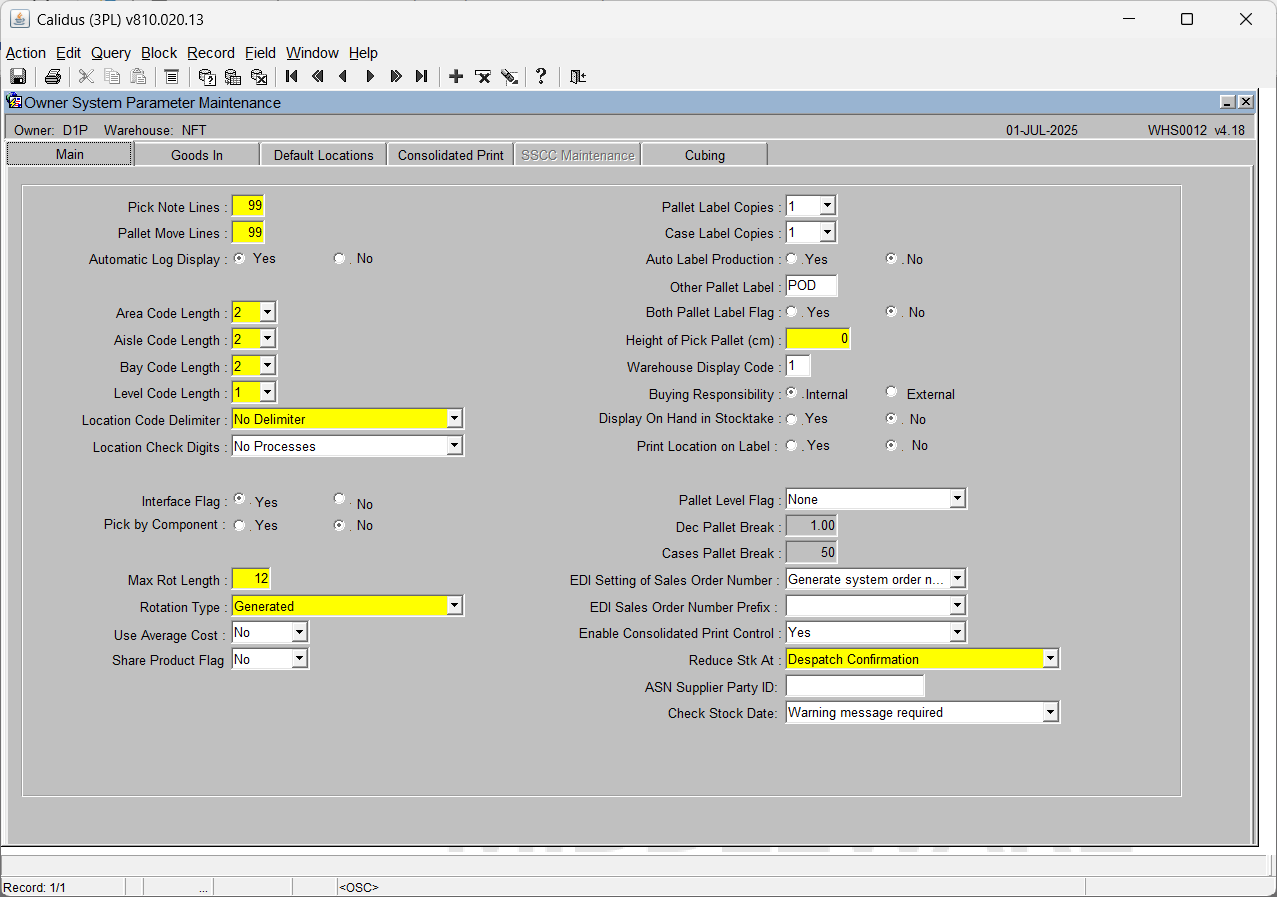Select Internal for Buying Responsibility
The height and width of the screenshot is (897, 1277).
(x=792, y=392)
